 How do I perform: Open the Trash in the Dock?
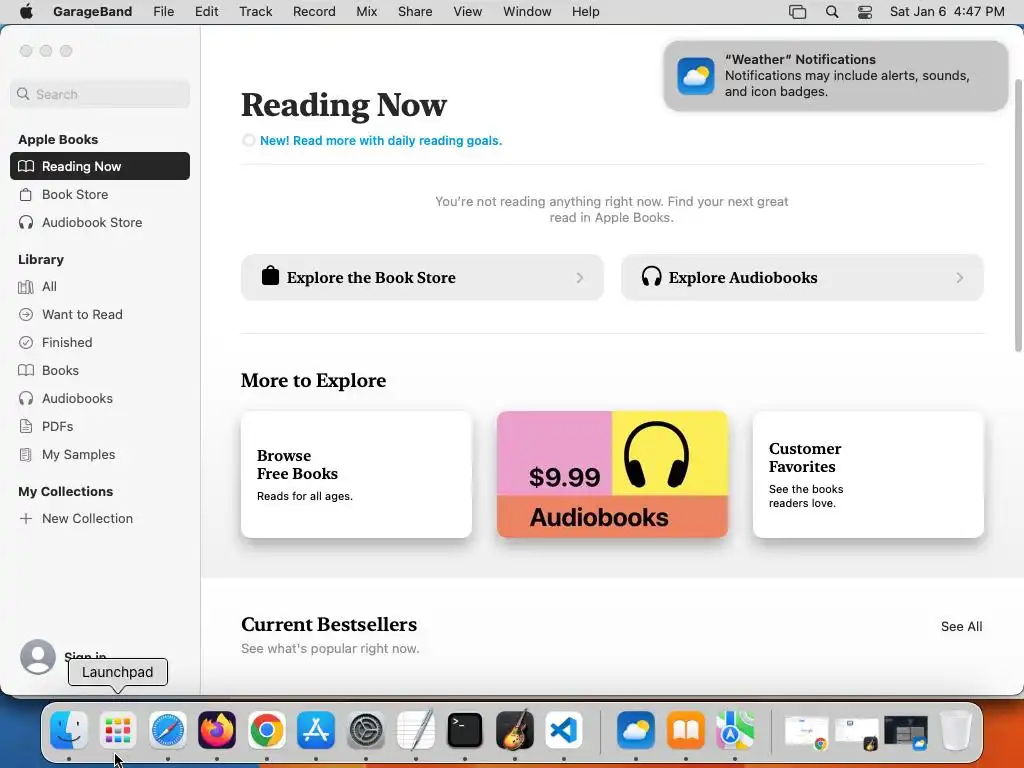pyautogui.click(x=956, y=730)
